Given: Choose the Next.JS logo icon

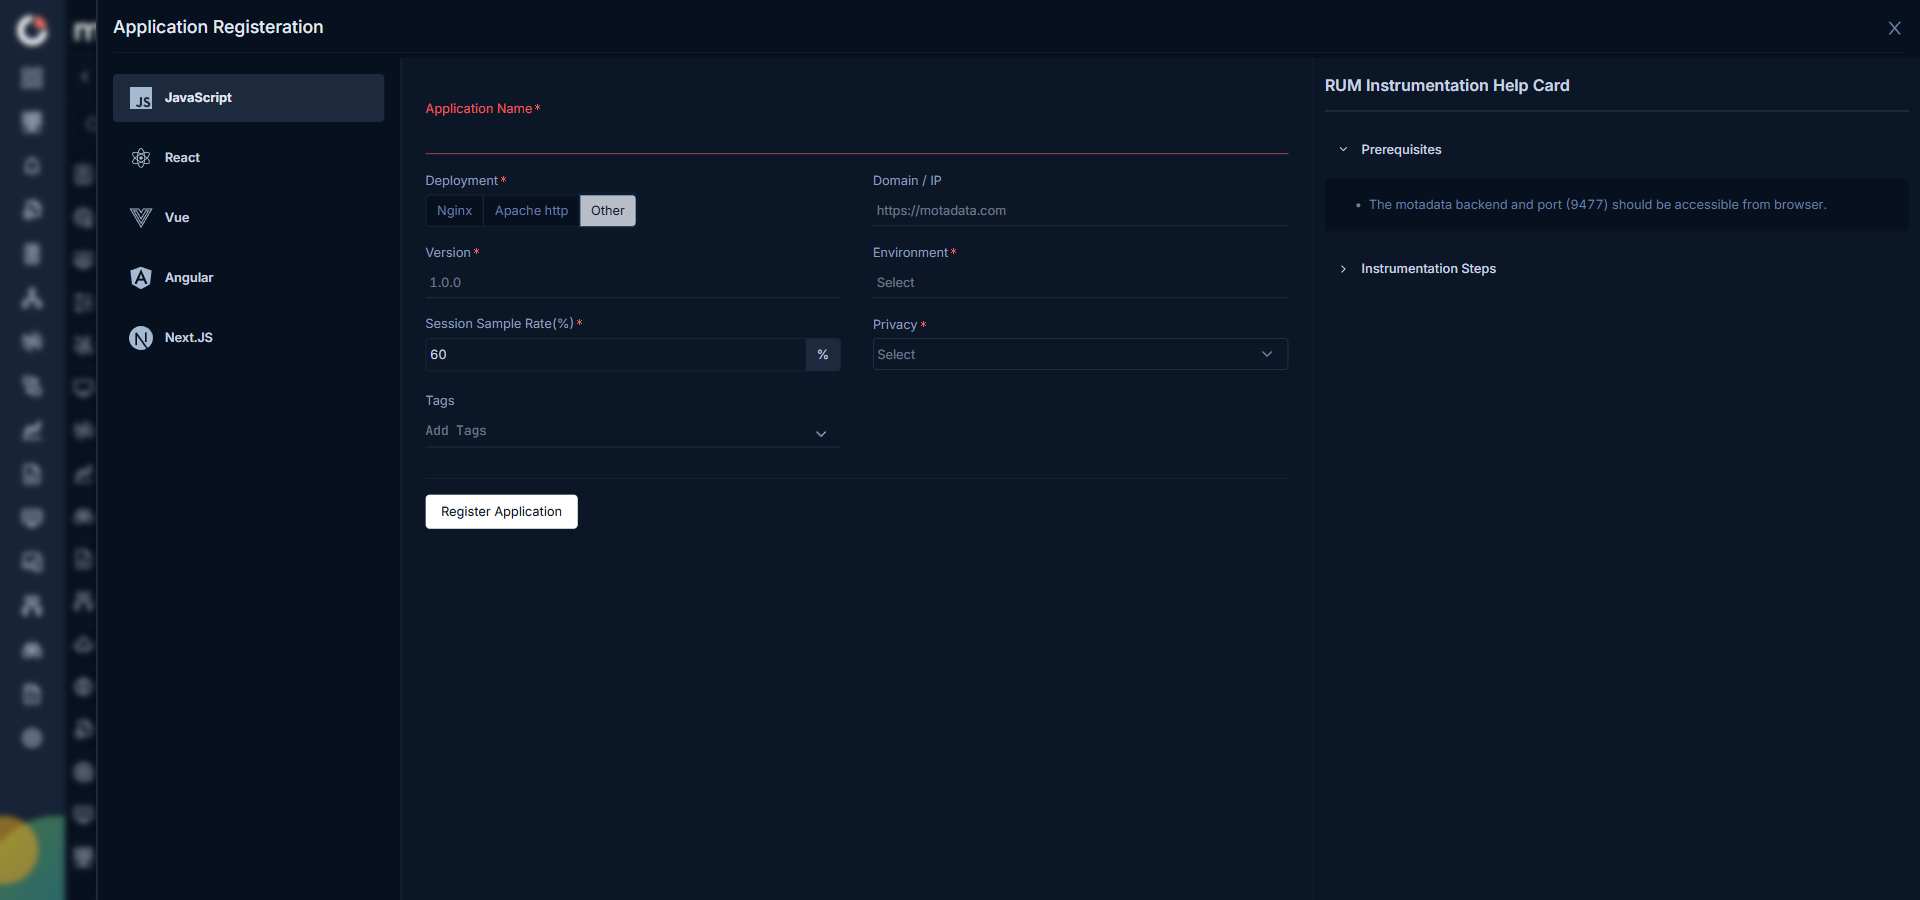Looking at the screenshot, I should pyautogui.click(x=141, y=338).
